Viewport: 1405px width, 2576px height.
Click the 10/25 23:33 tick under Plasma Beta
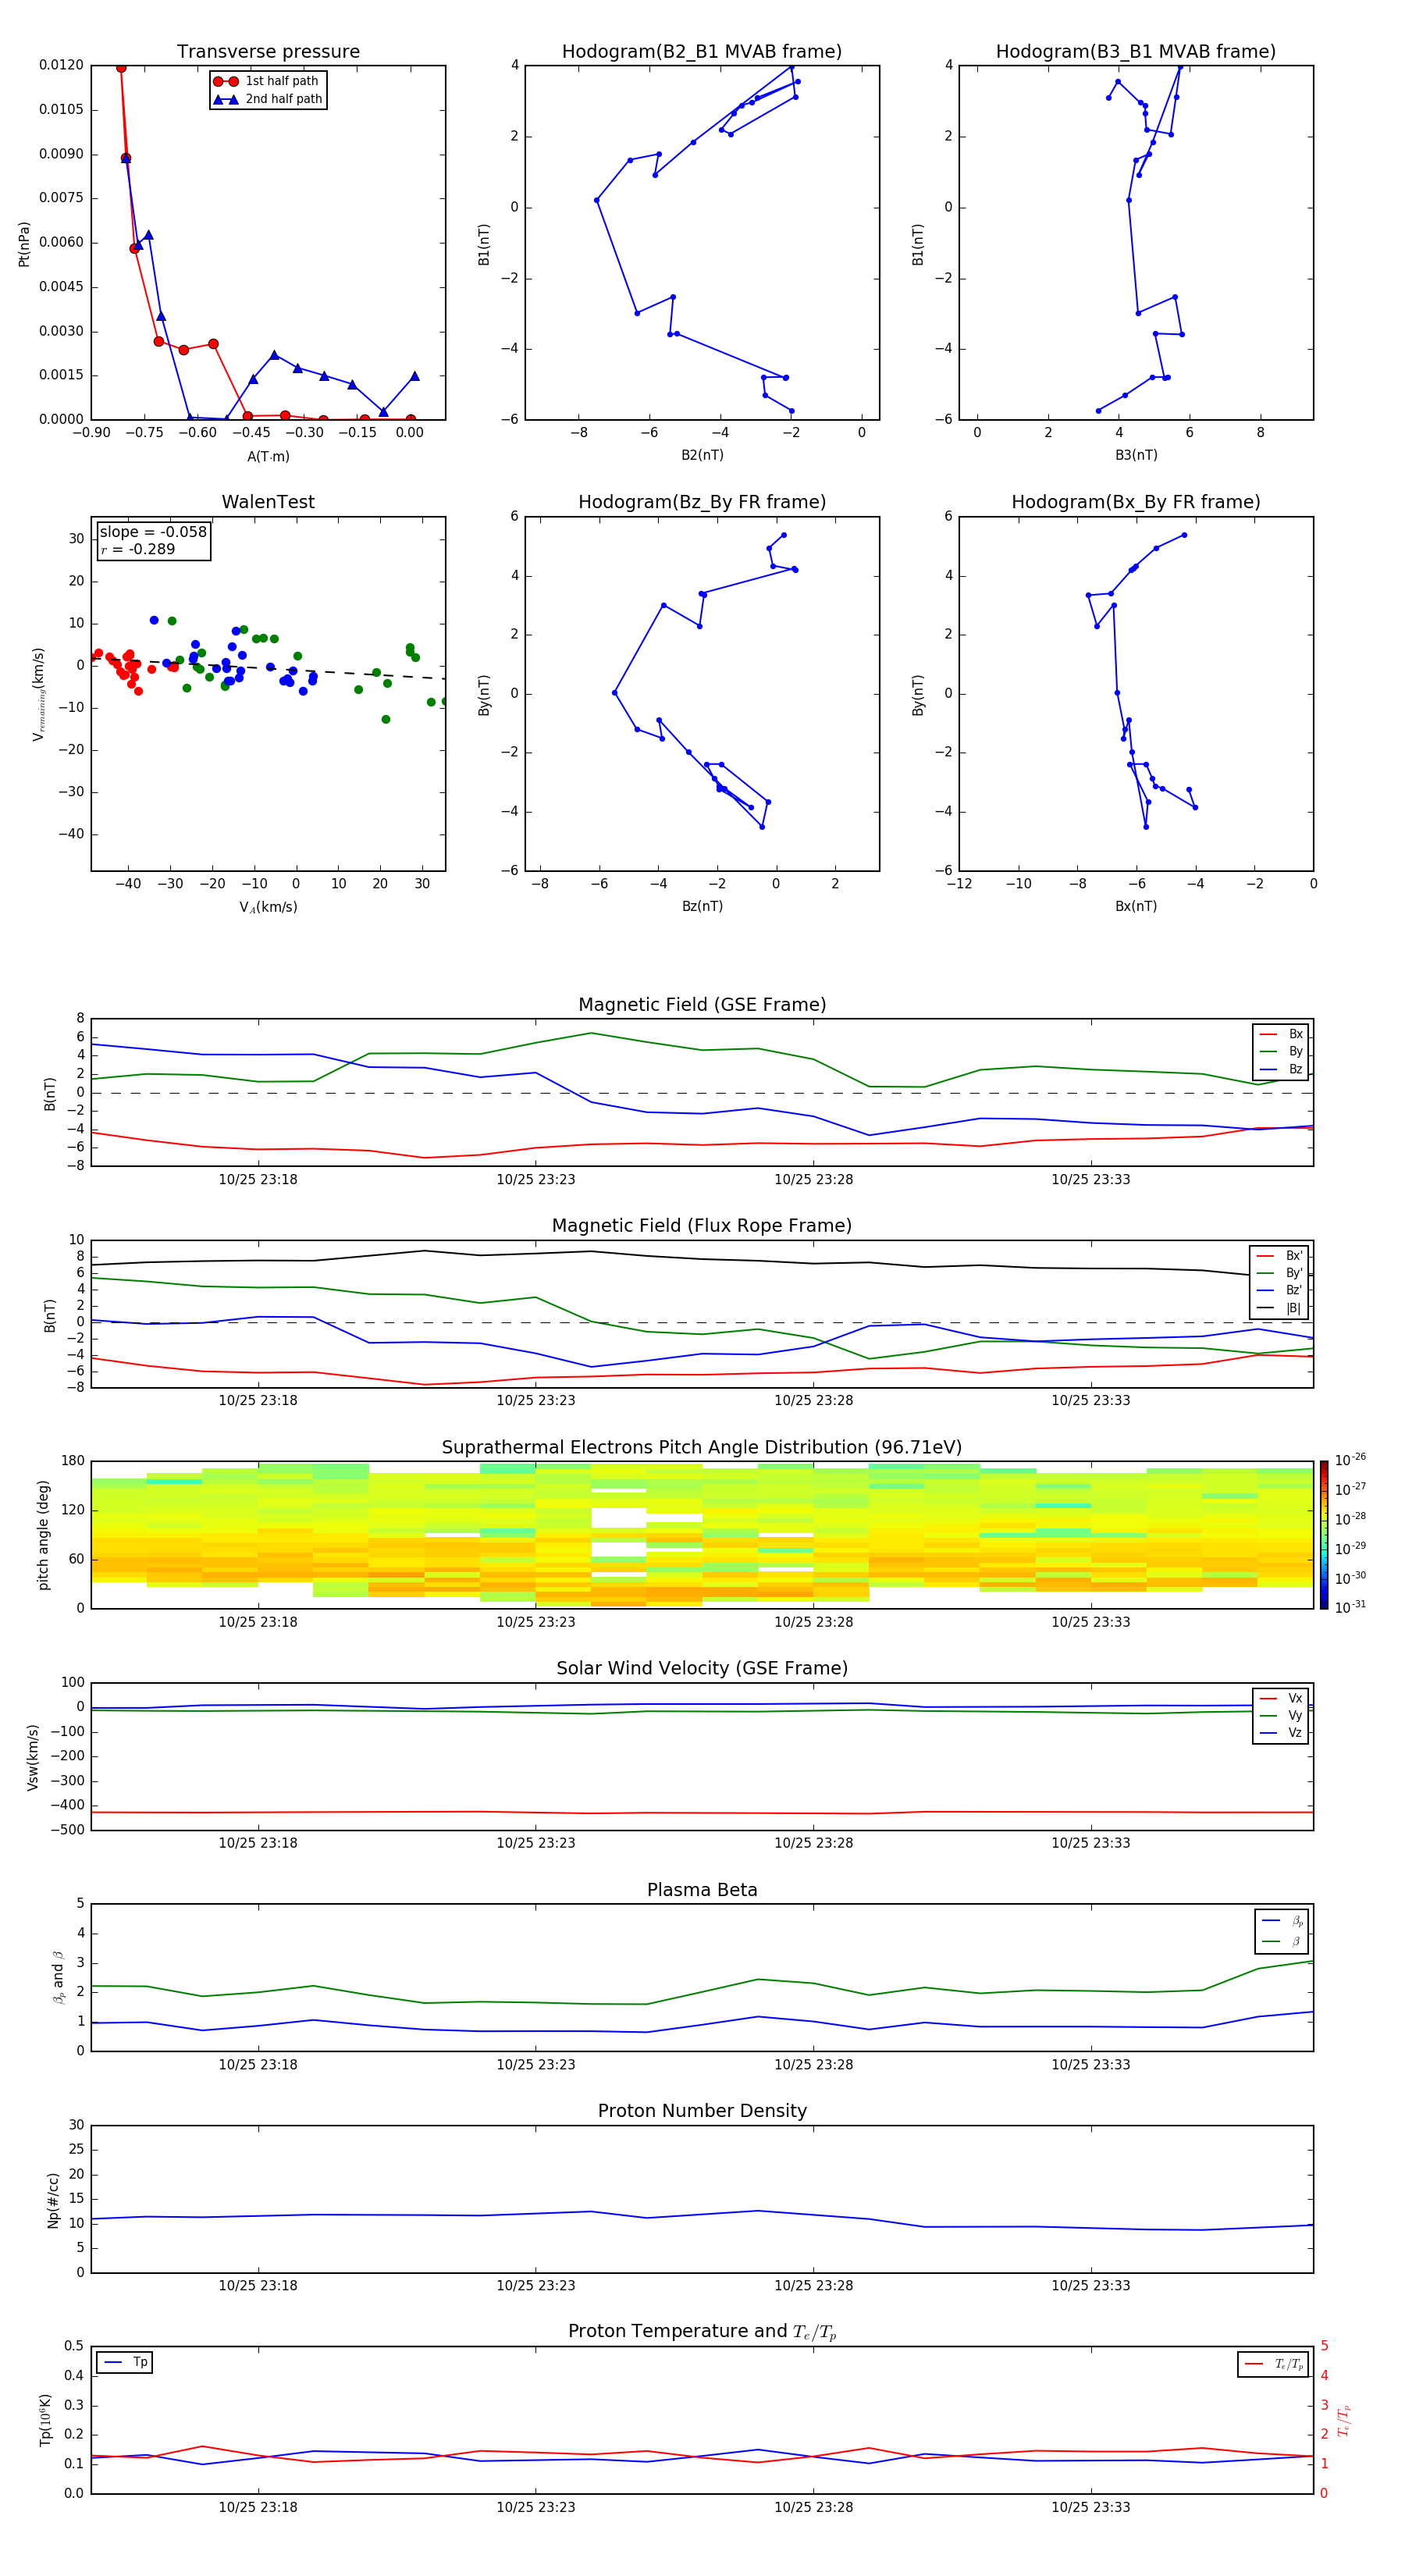(1091, 2065)
